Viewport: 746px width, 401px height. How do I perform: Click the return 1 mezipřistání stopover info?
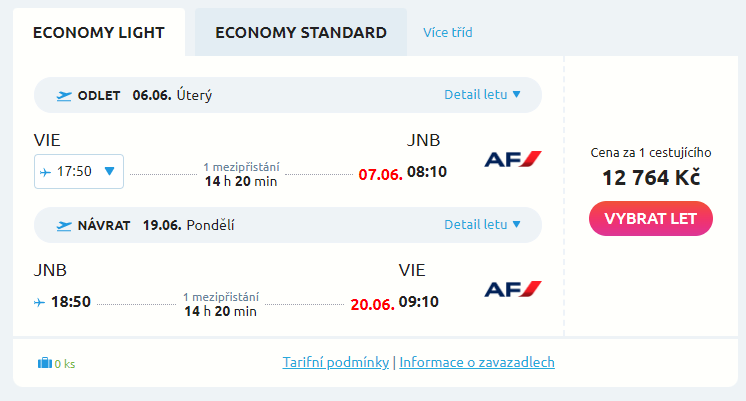point(221,297)
